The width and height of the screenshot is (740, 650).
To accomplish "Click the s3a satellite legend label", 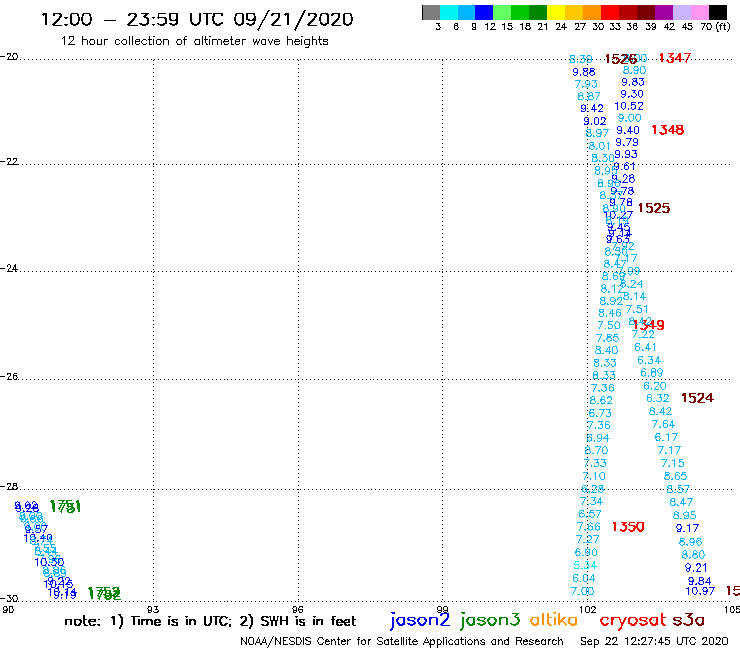I will [x=688, y=620].
